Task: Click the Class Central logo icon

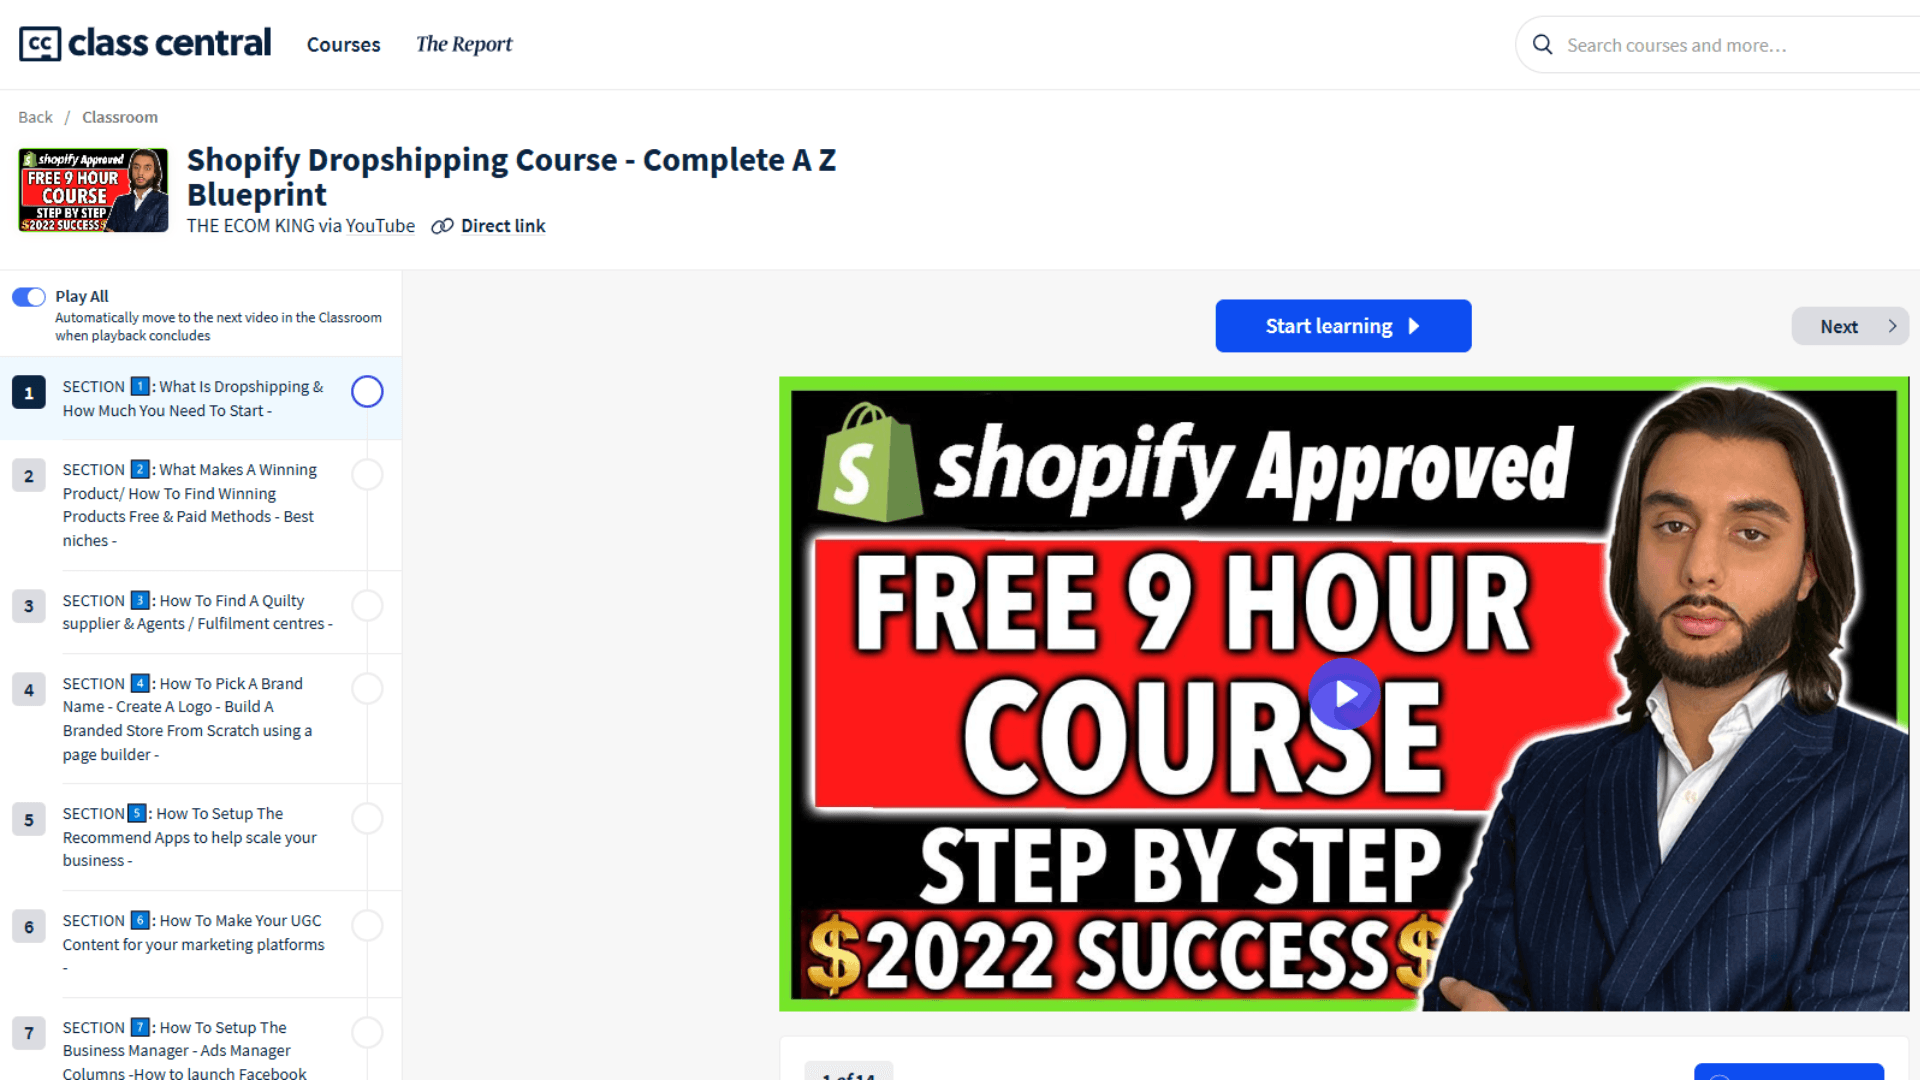Action: click(40, 44)
